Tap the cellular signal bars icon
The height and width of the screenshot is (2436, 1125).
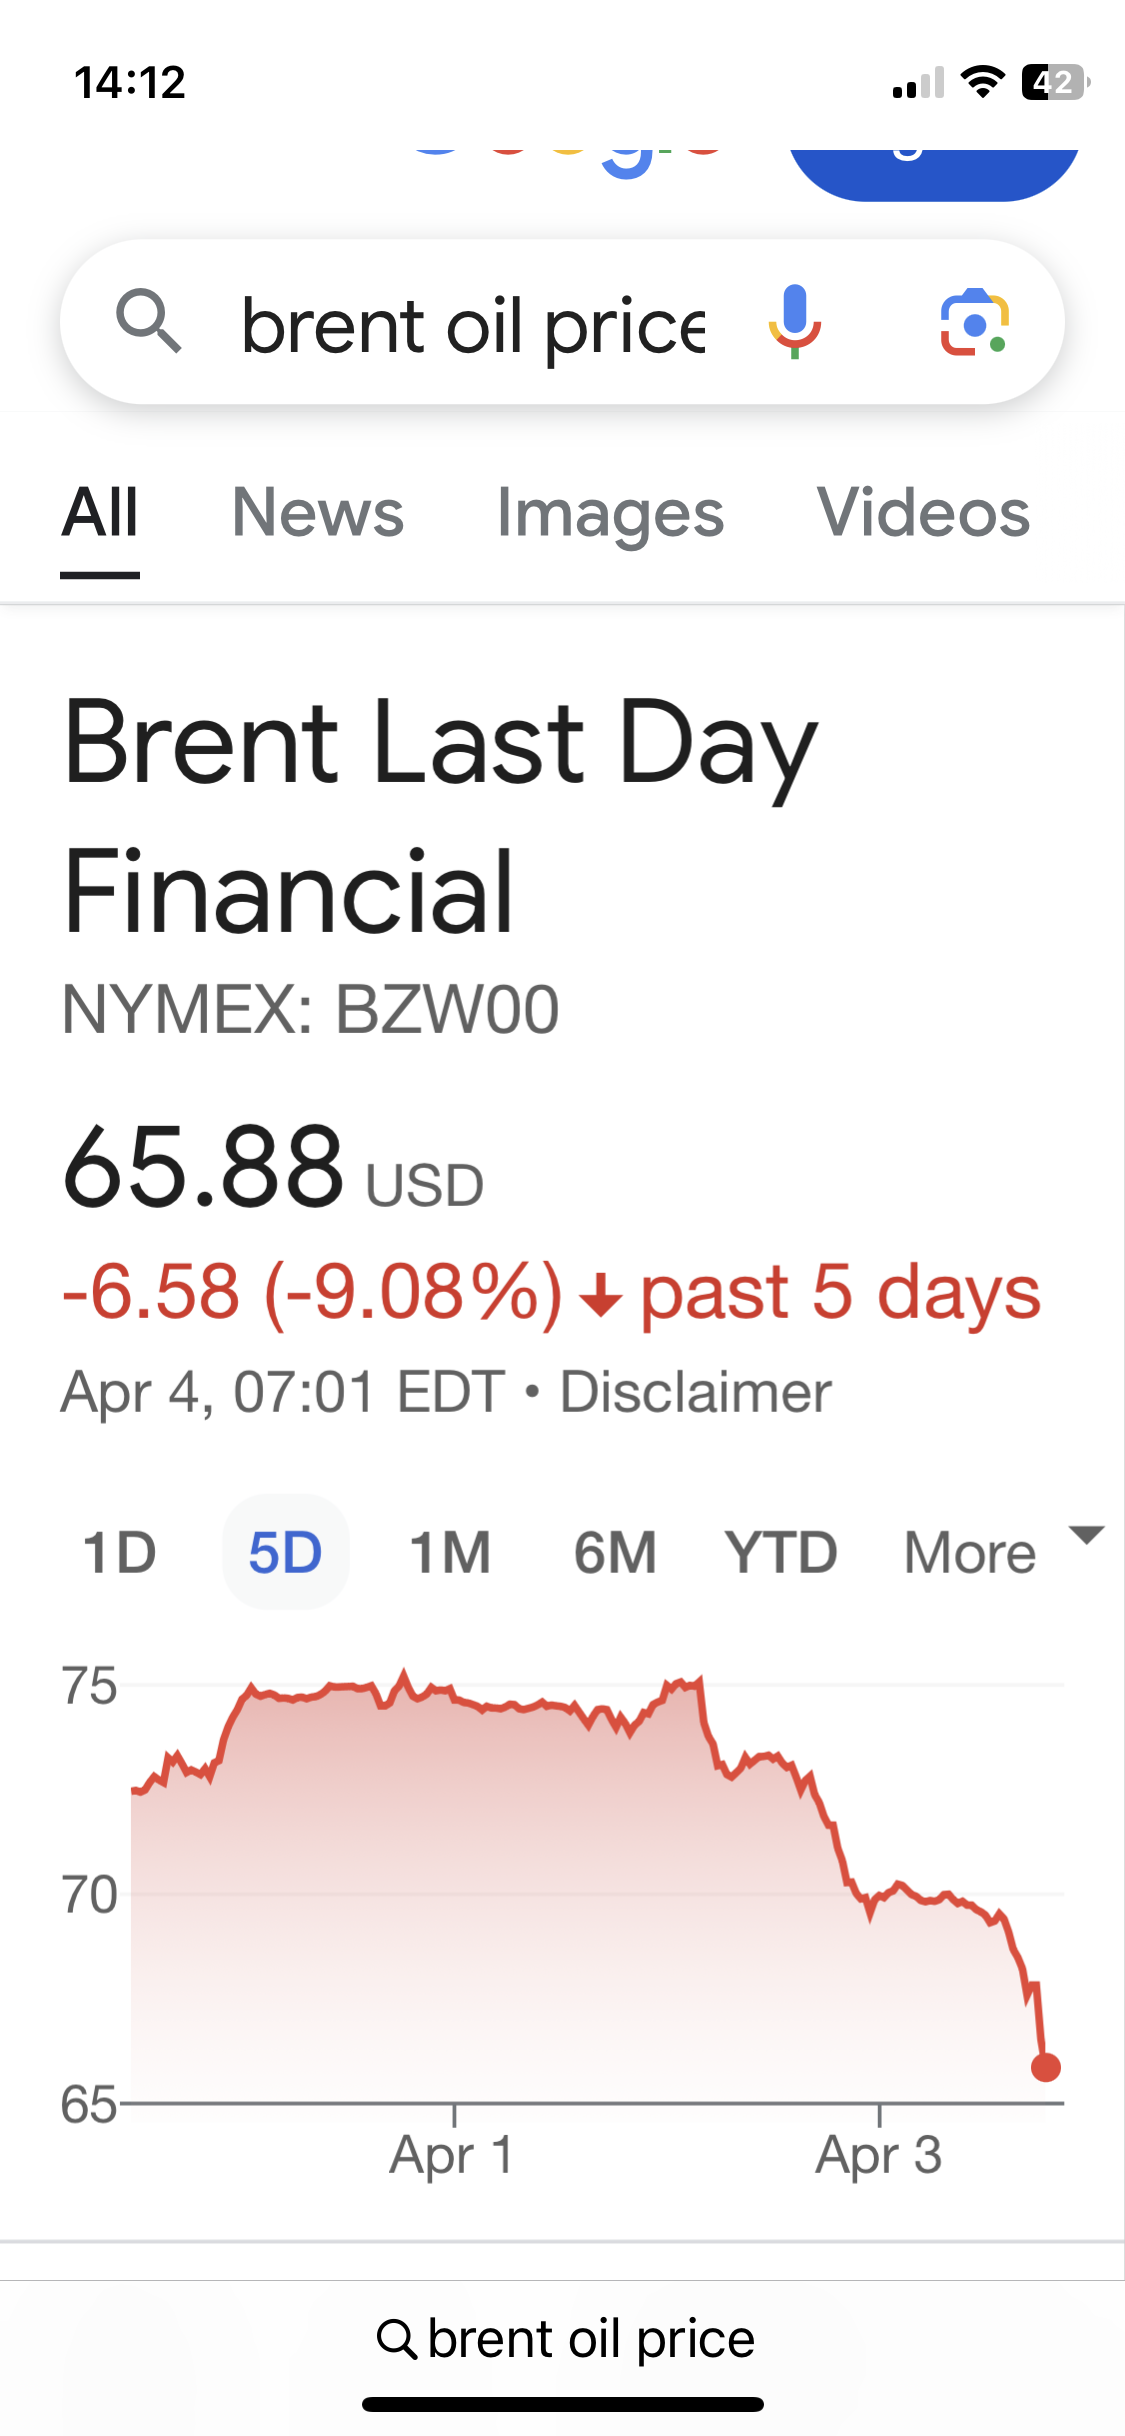point(918,84)
